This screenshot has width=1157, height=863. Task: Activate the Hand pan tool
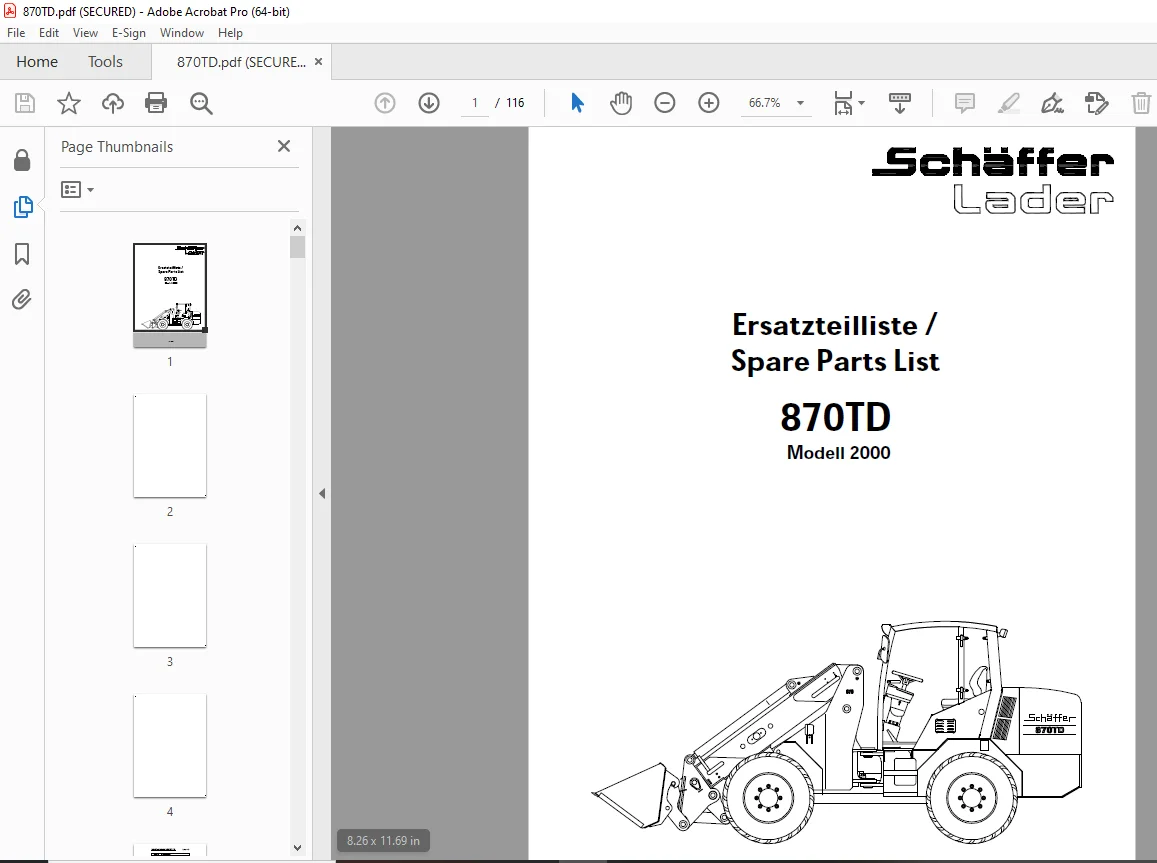[x=621, y=103]
